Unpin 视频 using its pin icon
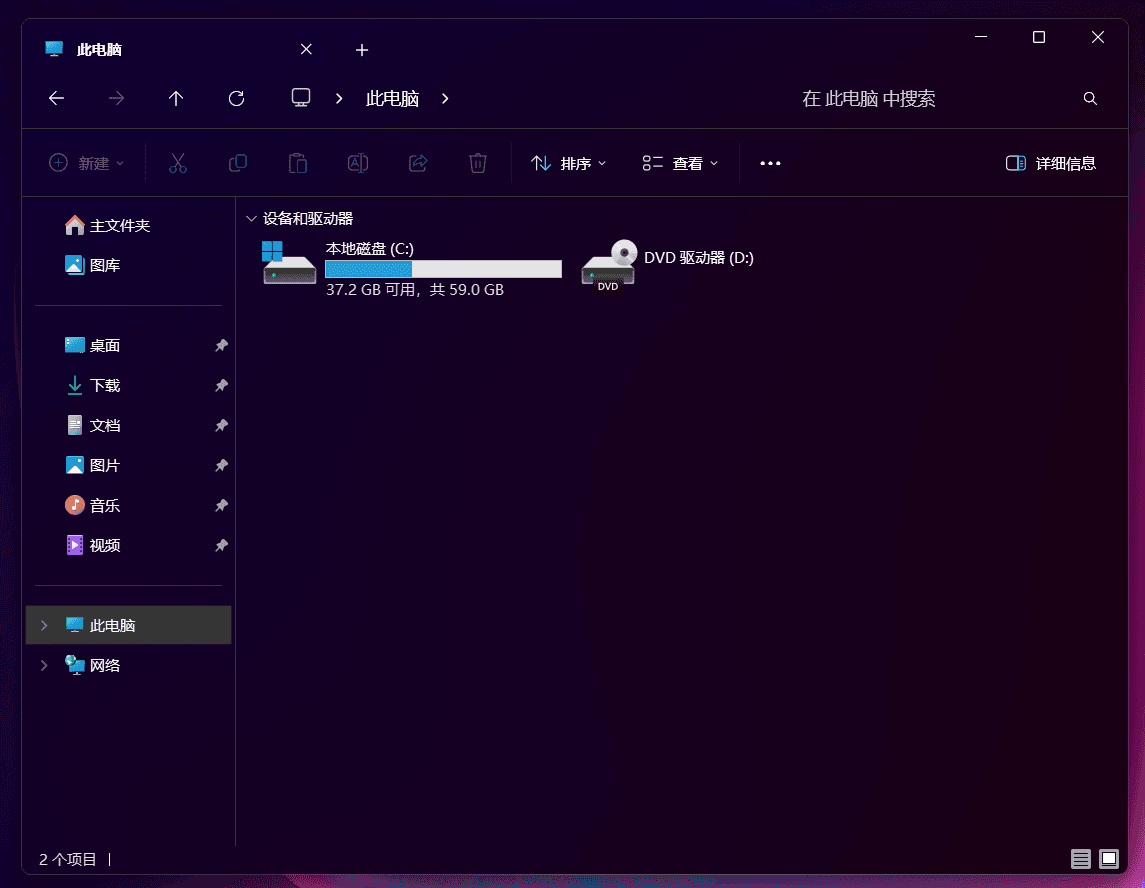 click(221, 546)
